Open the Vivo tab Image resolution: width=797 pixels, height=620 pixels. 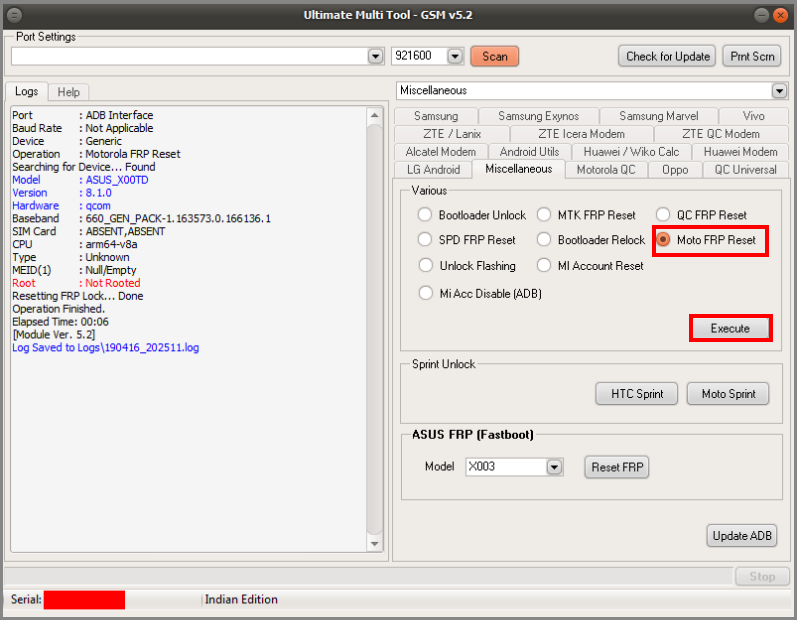point(753,116)
